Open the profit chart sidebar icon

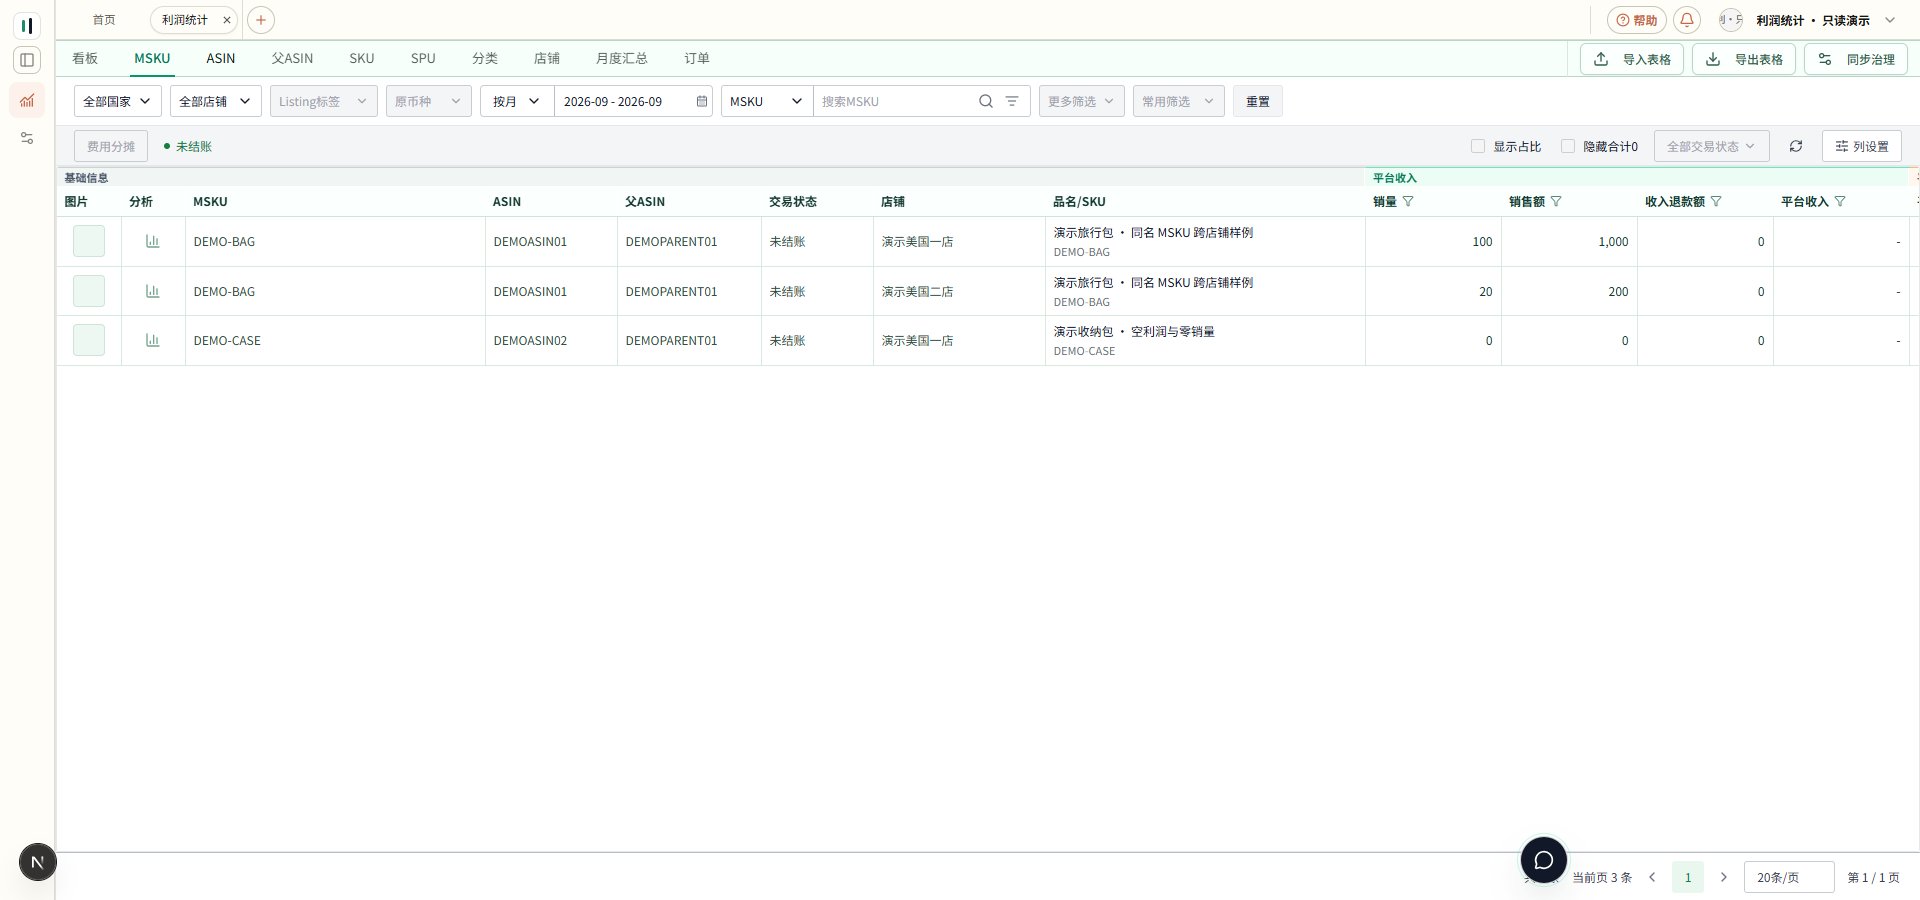point(27,100)
